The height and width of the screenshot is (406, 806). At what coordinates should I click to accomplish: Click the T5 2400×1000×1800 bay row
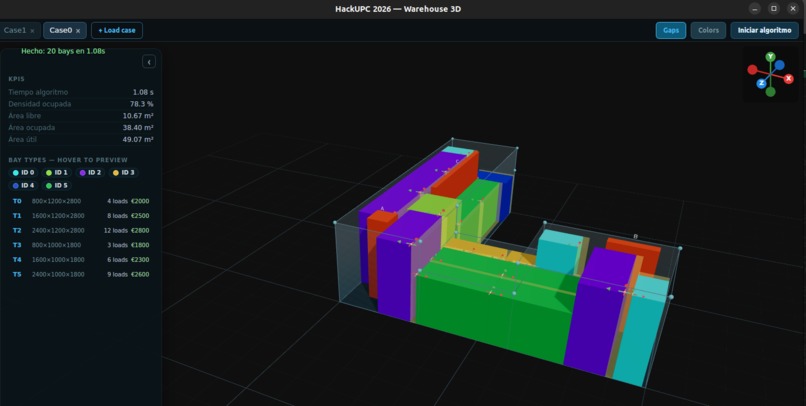81,274
